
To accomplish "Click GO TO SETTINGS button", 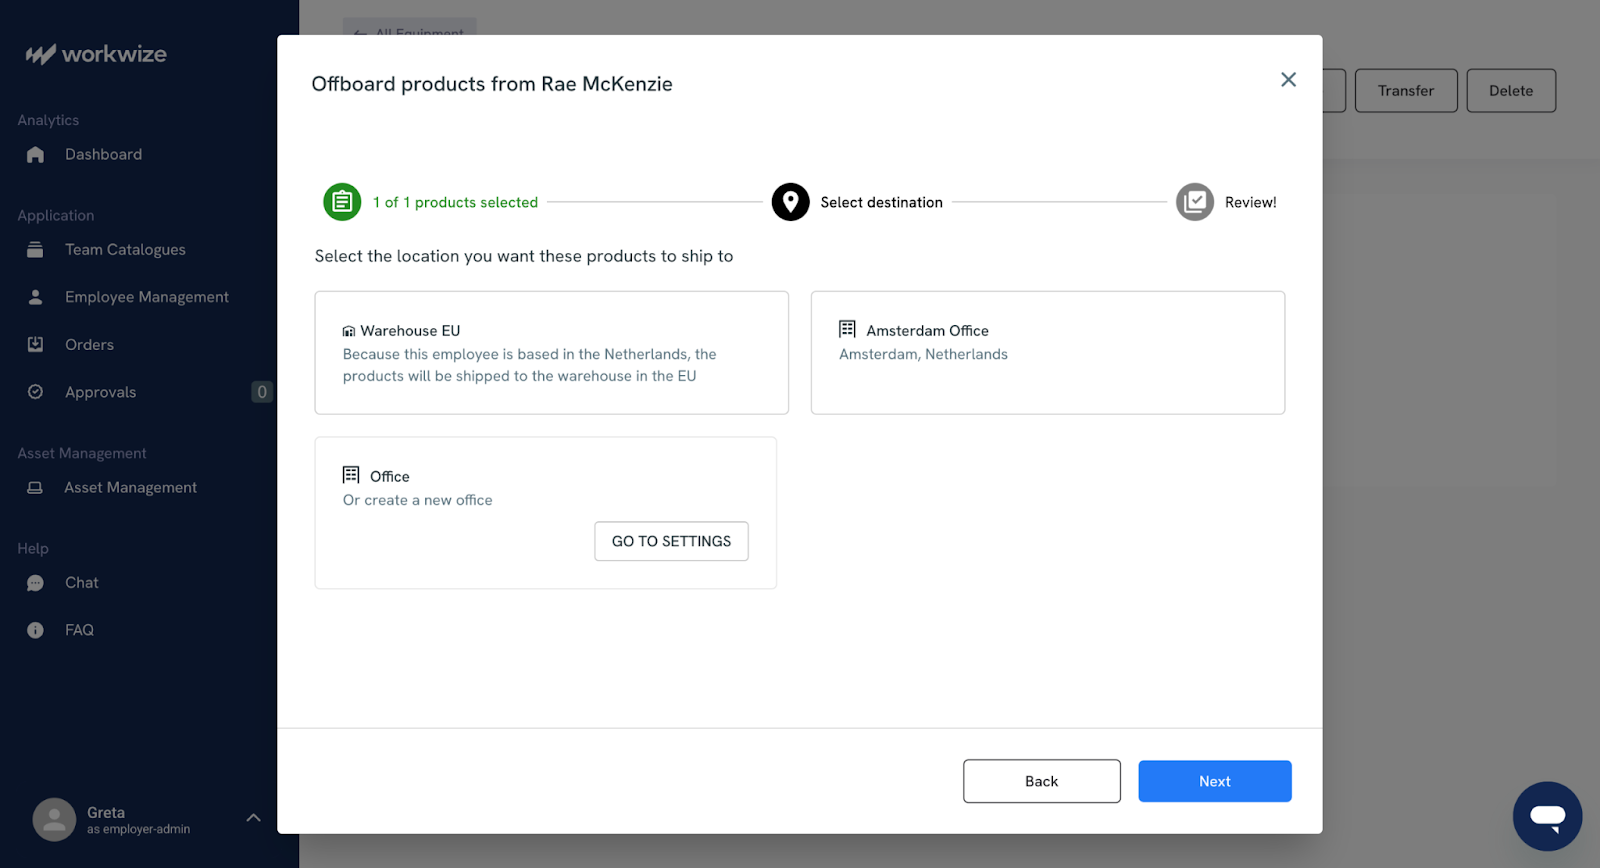I will [671, 541].
